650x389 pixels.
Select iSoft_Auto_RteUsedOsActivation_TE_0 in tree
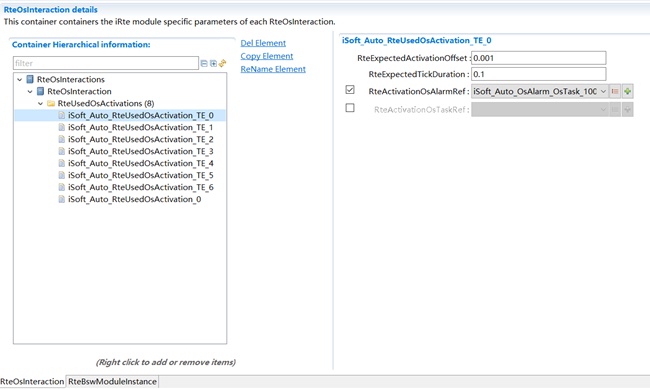coord(141,115)
